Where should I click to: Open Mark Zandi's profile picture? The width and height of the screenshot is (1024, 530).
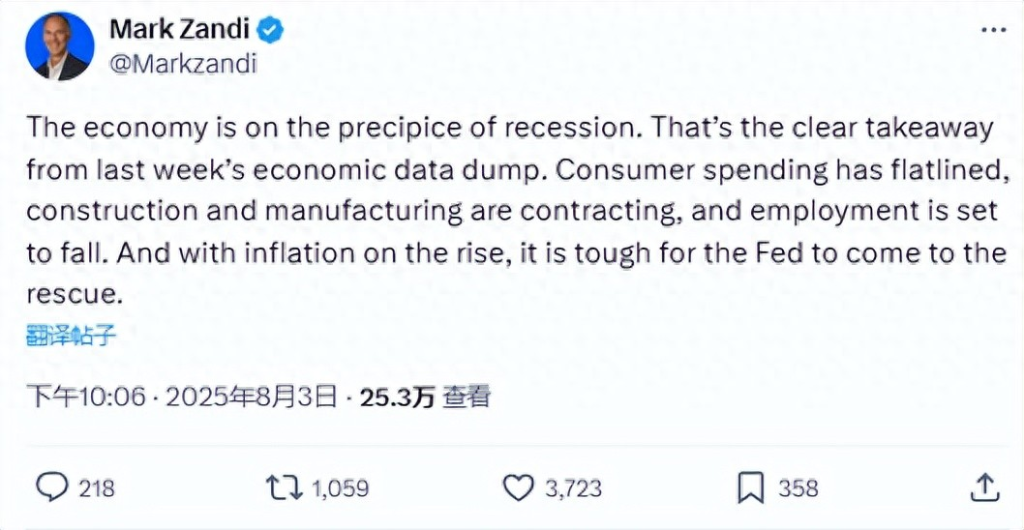pyautogui.click(x=59, y=46)
